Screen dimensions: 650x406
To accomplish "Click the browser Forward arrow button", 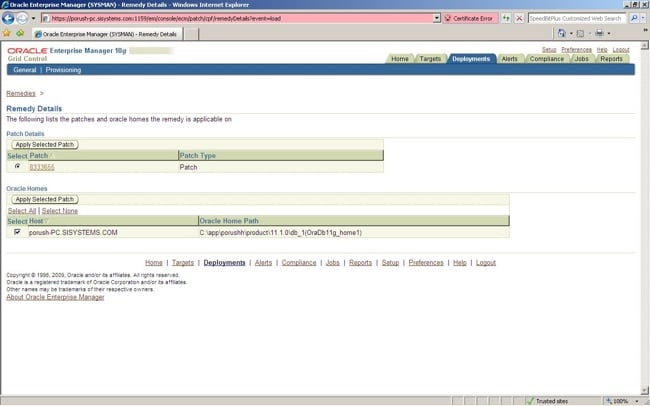I will tap(22, 18).
